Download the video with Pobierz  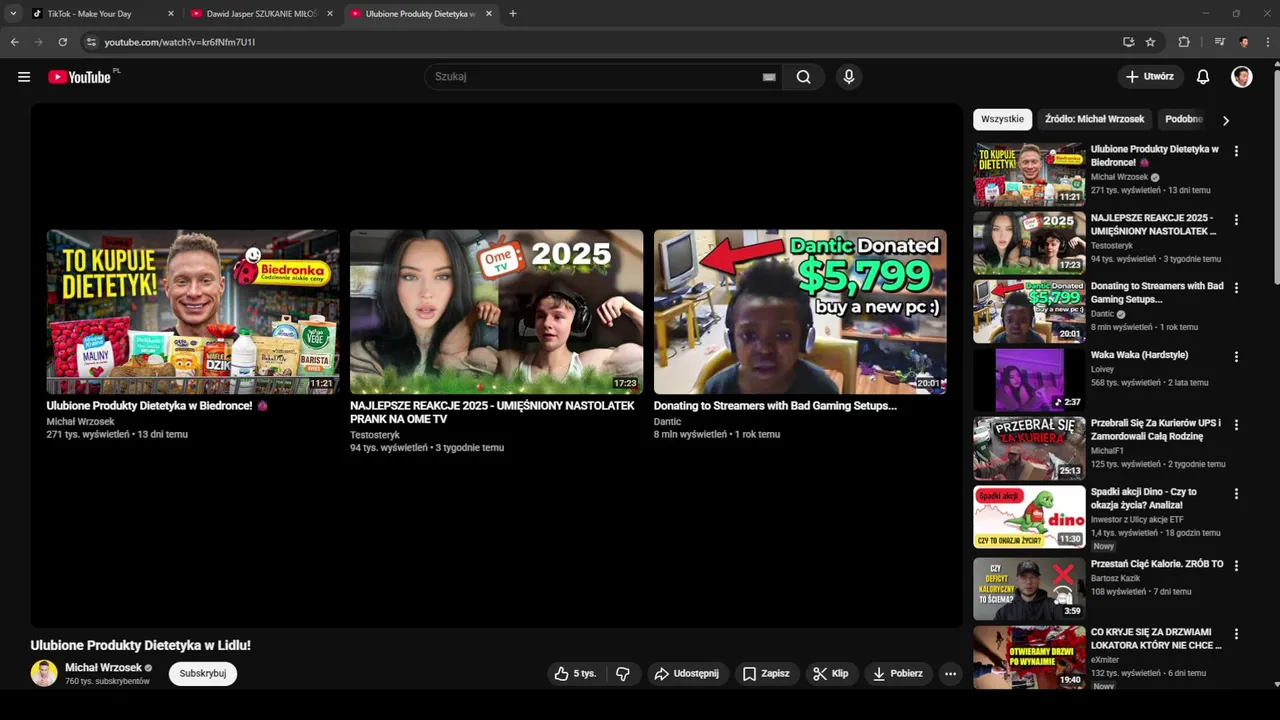click(x=898, y=674)
